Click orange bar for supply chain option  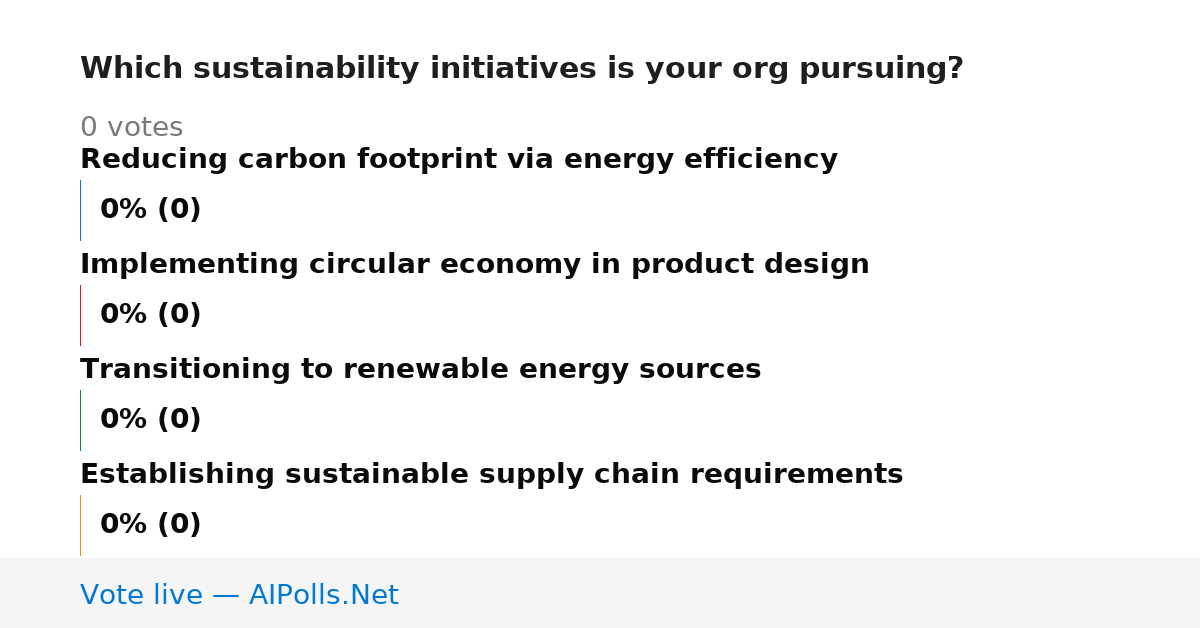80,525
